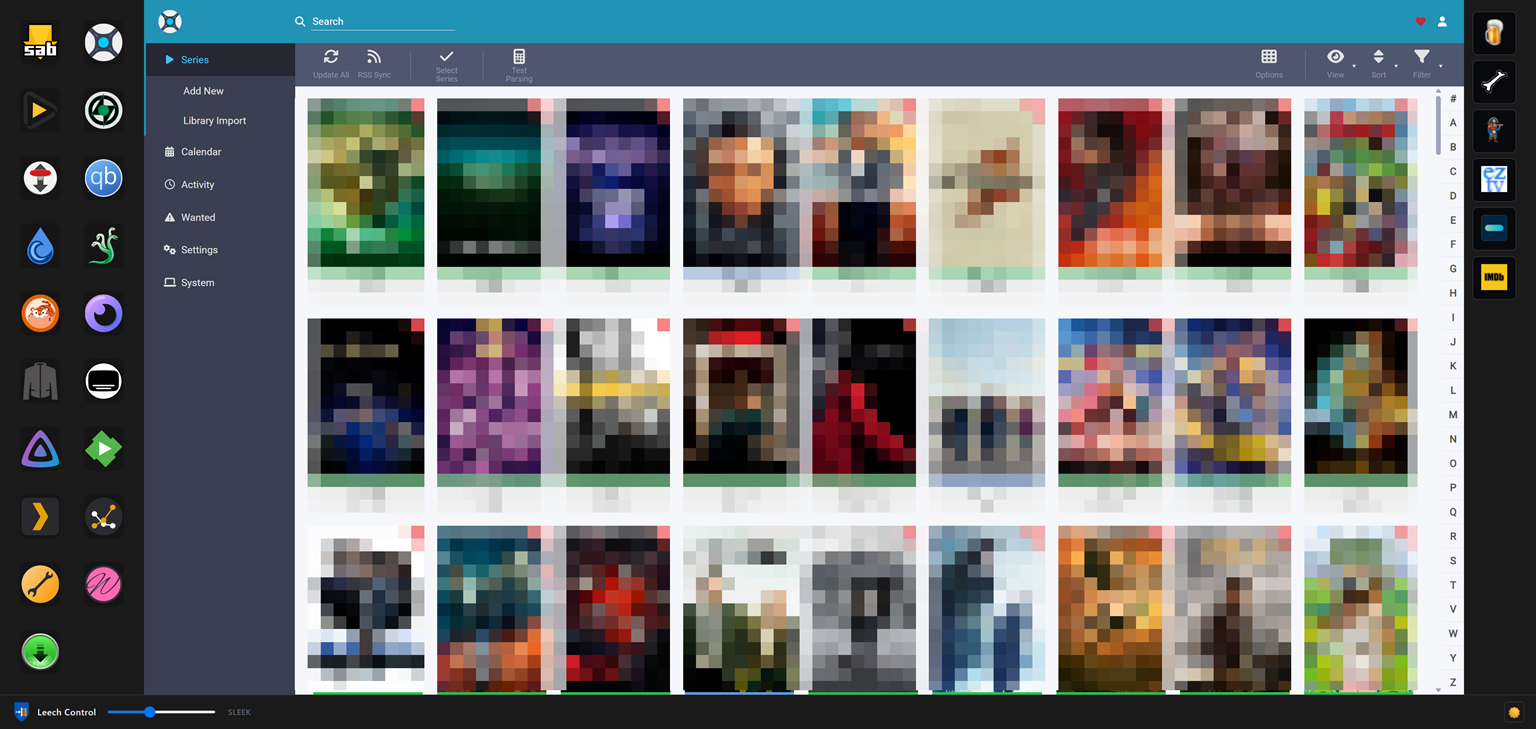Click Select Series toolbar button

(446, 65)
